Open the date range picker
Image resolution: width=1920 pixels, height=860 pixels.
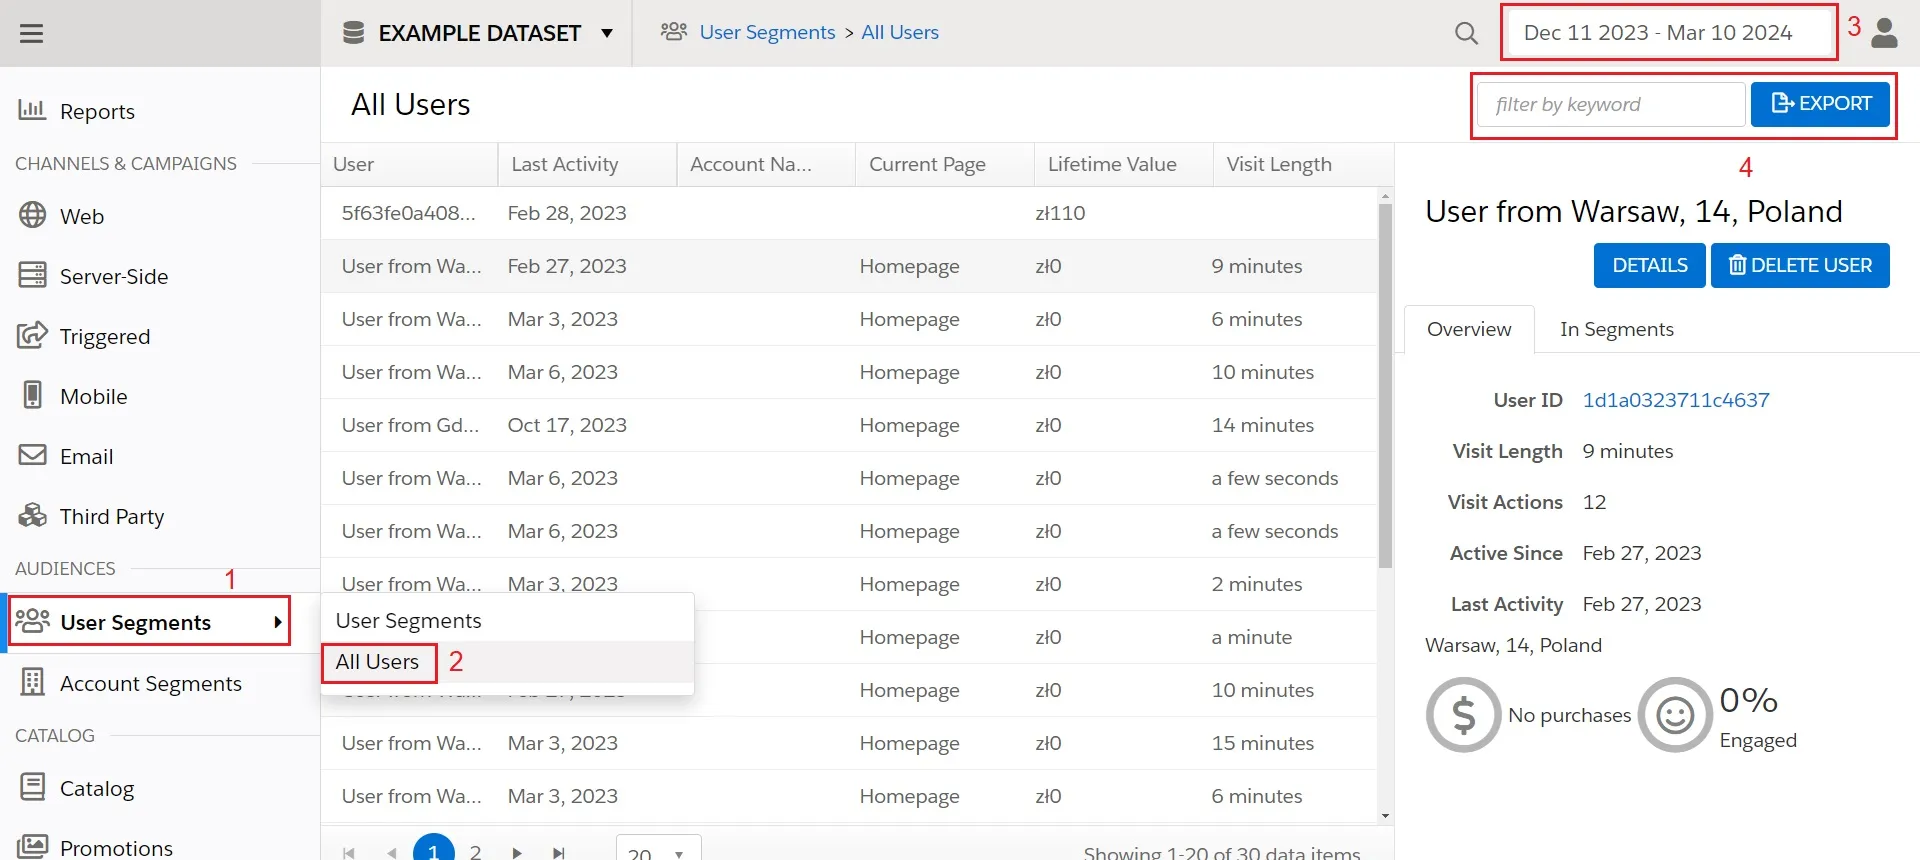1667,33
